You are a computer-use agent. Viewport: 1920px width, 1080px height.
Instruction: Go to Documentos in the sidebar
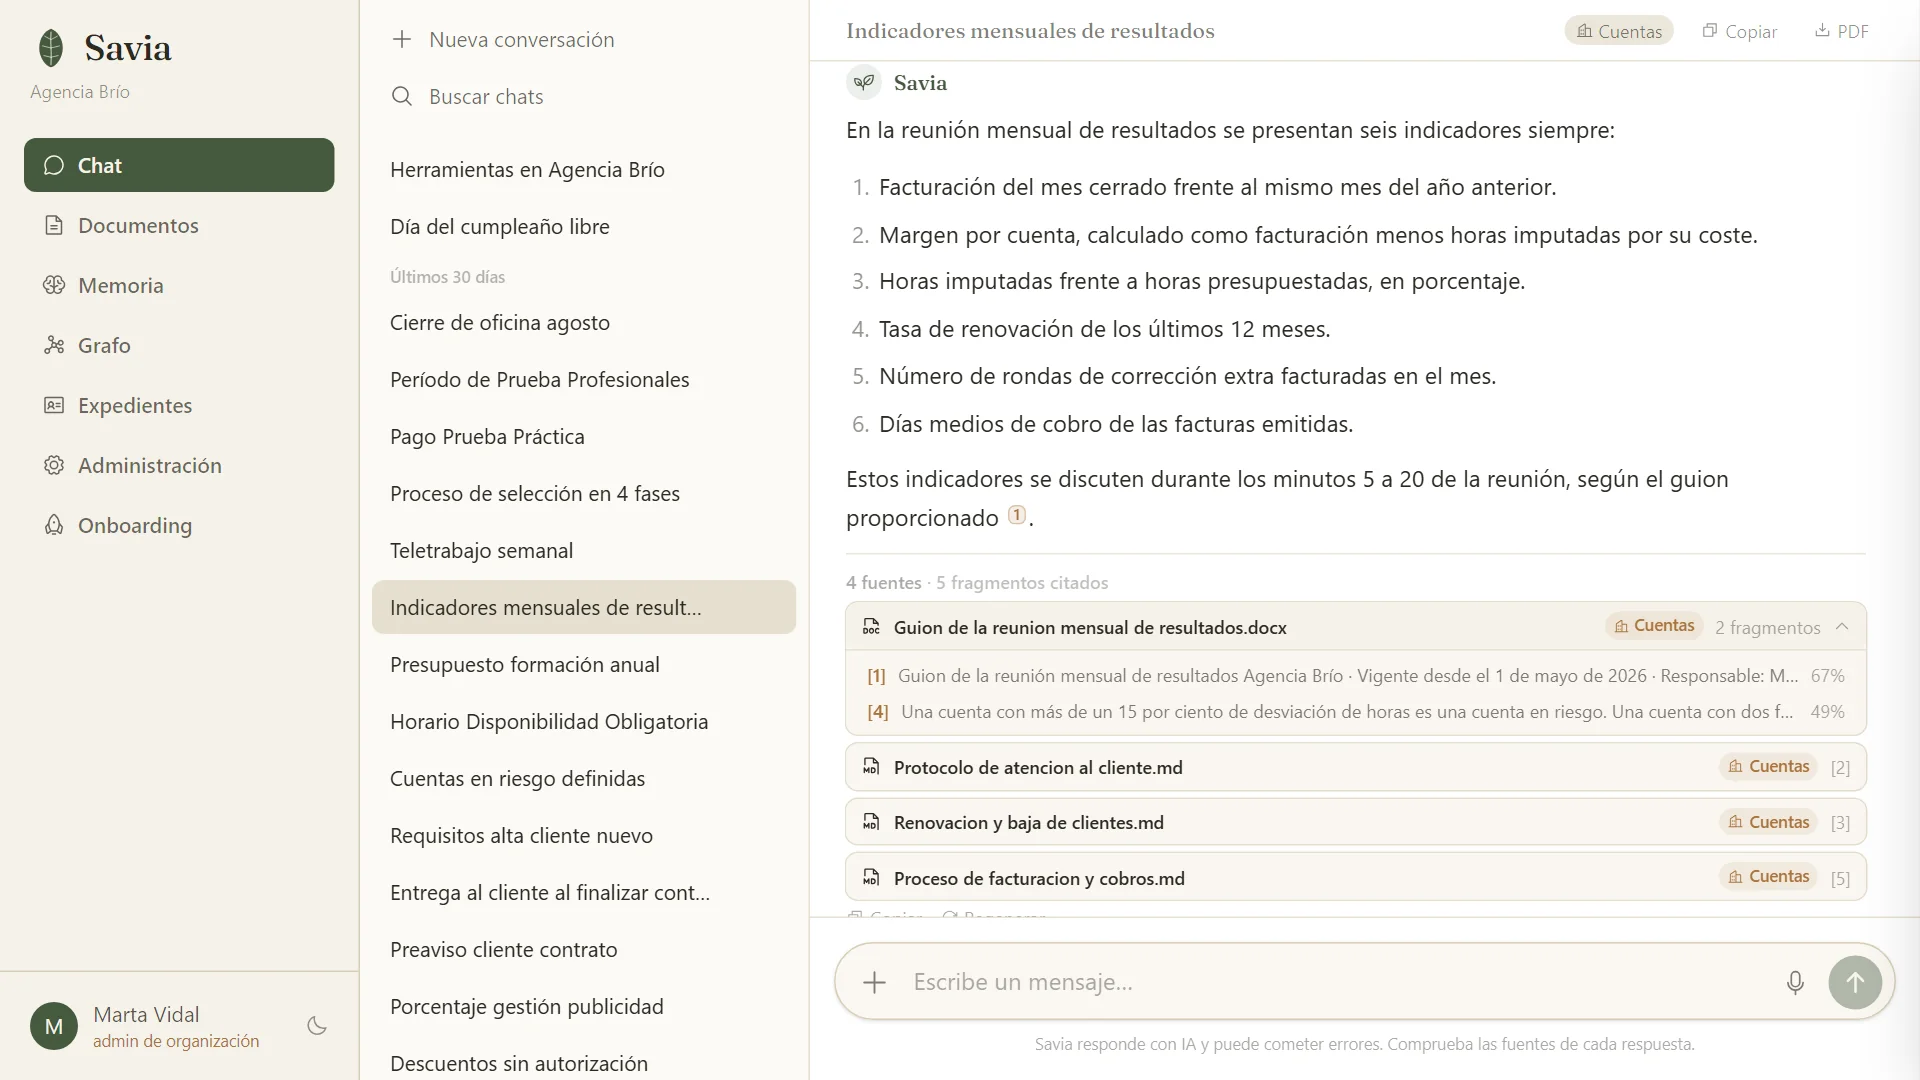pos(179,225)
